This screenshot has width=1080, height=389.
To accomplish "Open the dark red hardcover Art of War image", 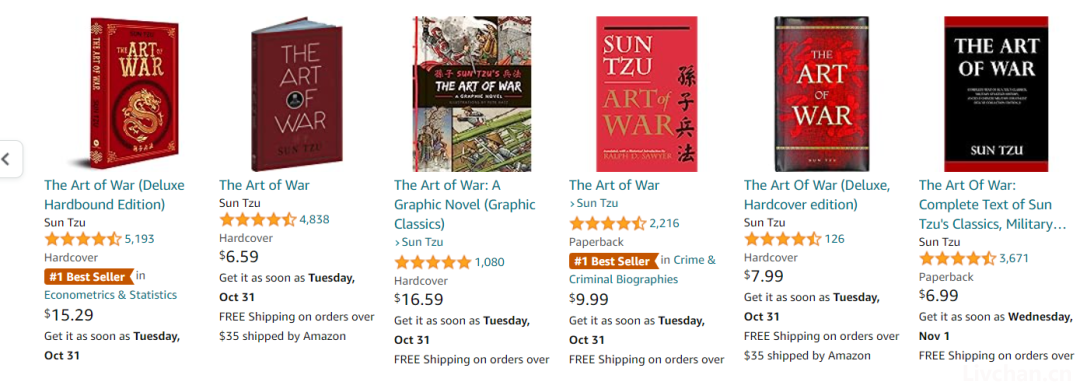I will (298, 94).
